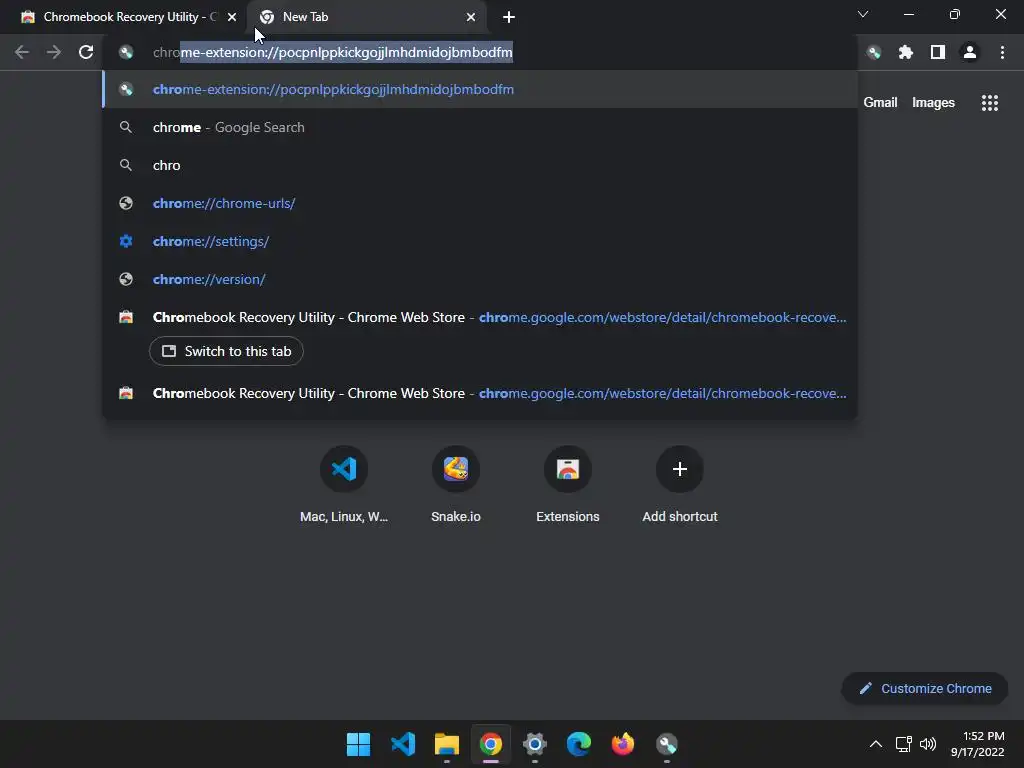Open the Images link
This screenshot has width=1024, height=768.
click(933, 103)
